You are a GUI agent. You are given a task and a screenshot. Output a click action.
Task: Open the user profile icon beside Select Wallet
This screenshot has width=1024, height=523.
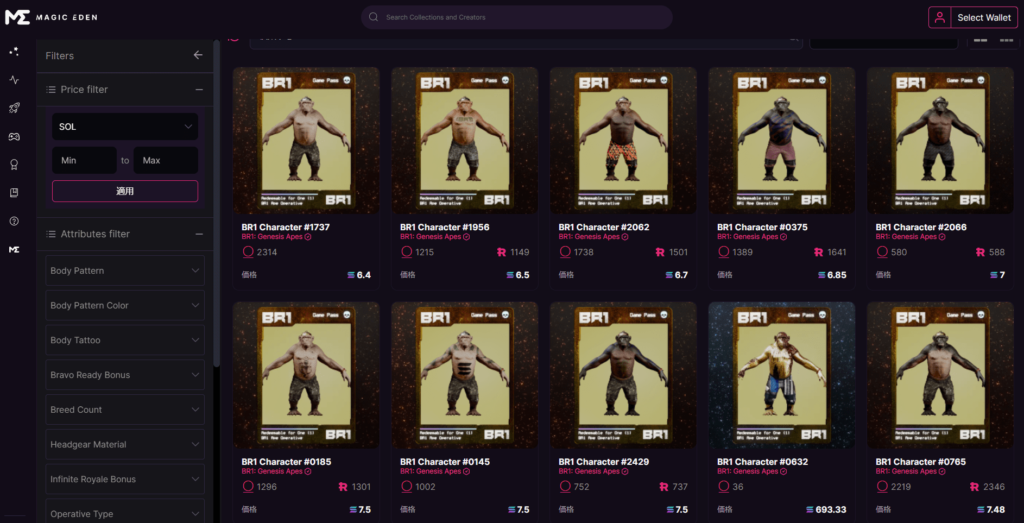(x=939, y=18)
